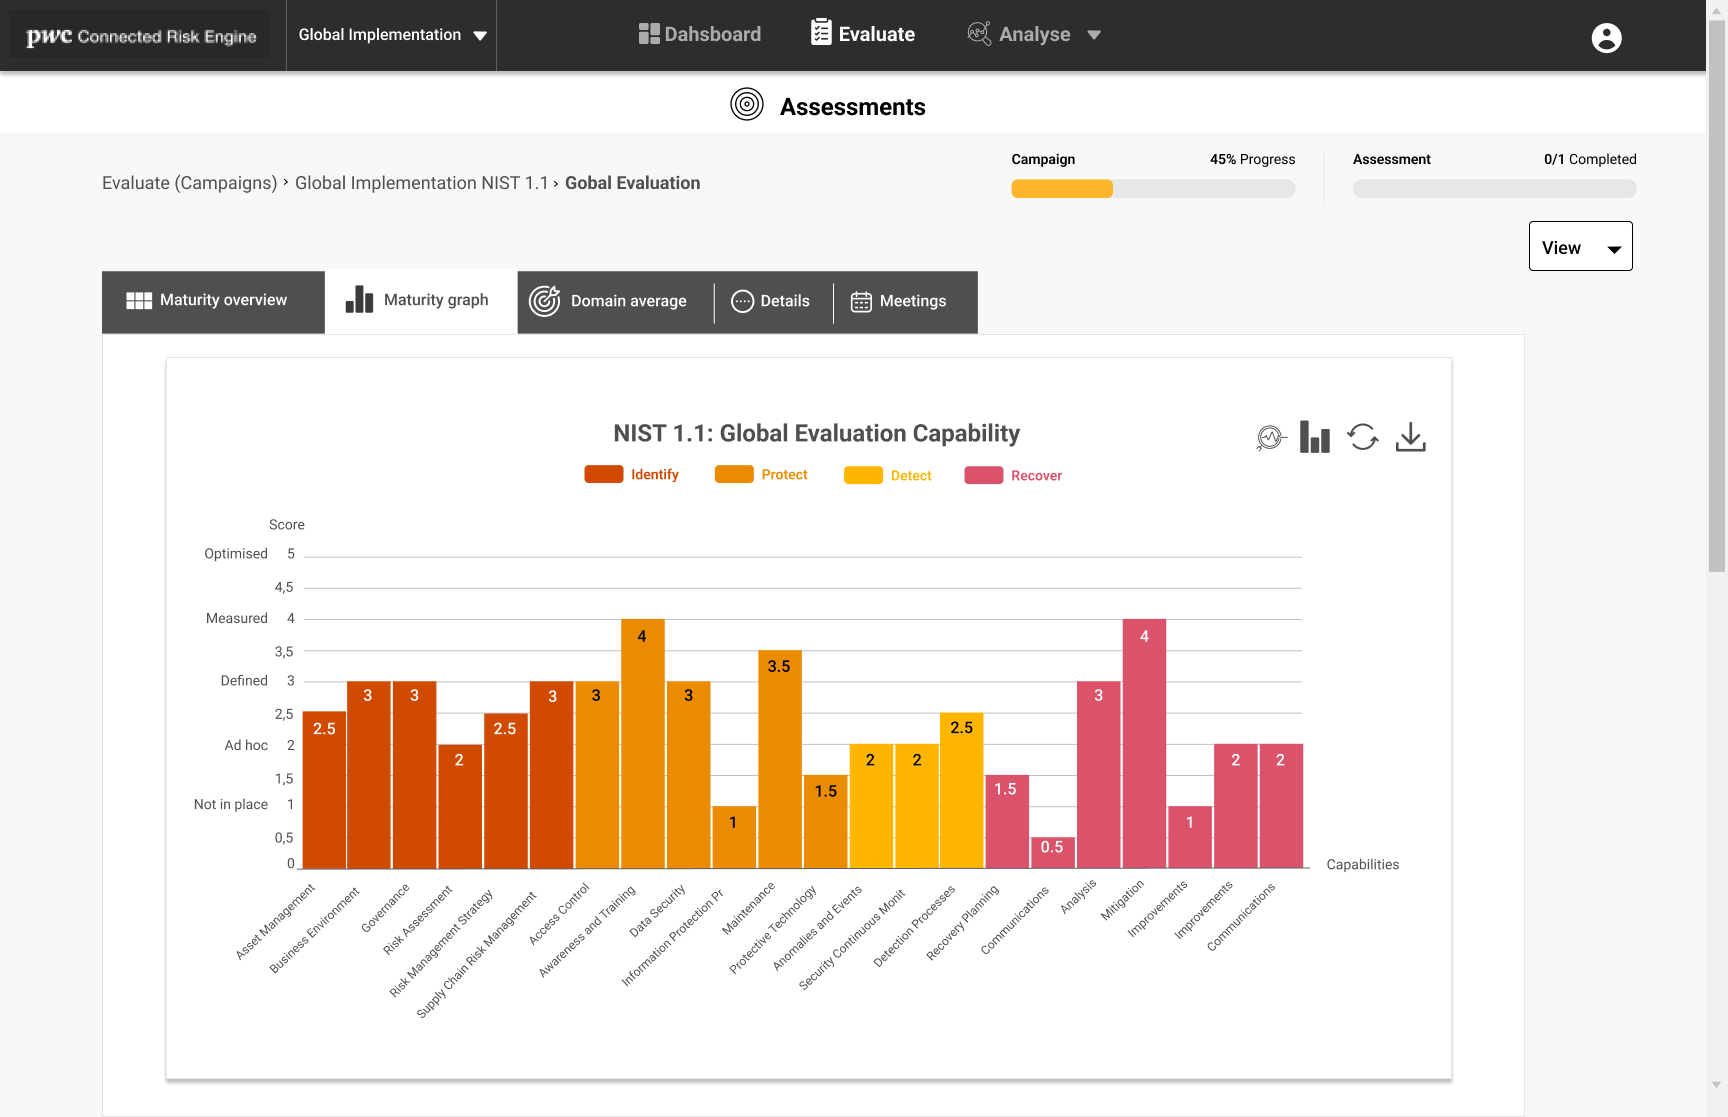Toggle the Identify legend series
1728x1117 pixels.
[x=632, y=475]
